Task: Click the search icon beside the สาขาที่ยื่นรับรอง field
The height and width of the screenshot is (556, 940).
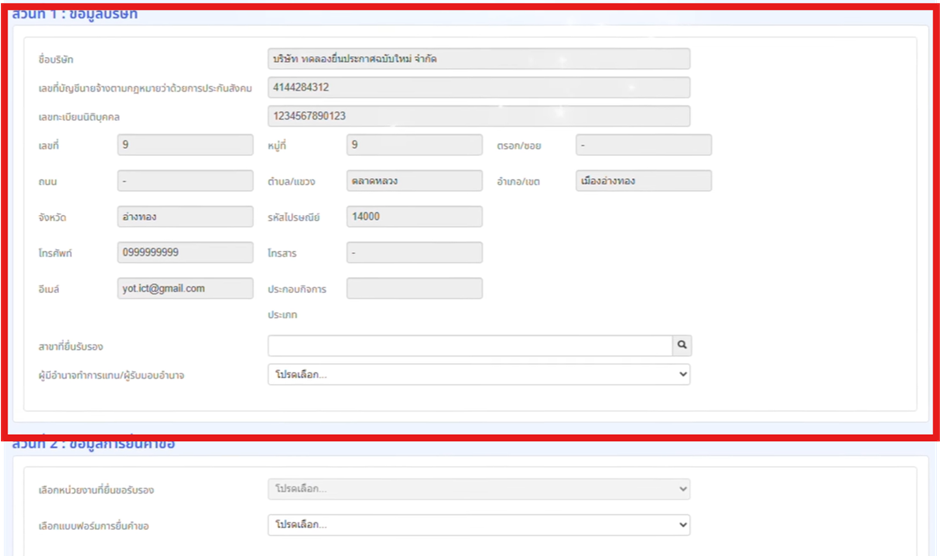Action: [x=682, y=345]
